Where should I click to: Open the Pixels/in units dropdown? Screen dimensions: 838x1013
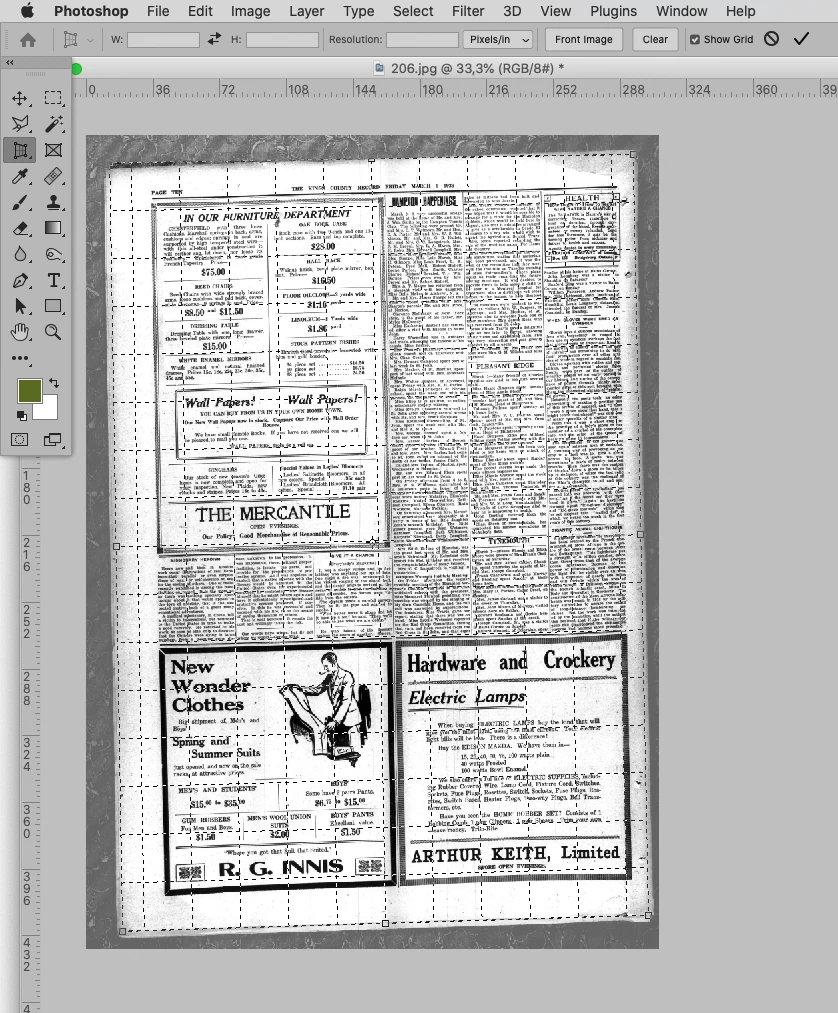(498, 40)
